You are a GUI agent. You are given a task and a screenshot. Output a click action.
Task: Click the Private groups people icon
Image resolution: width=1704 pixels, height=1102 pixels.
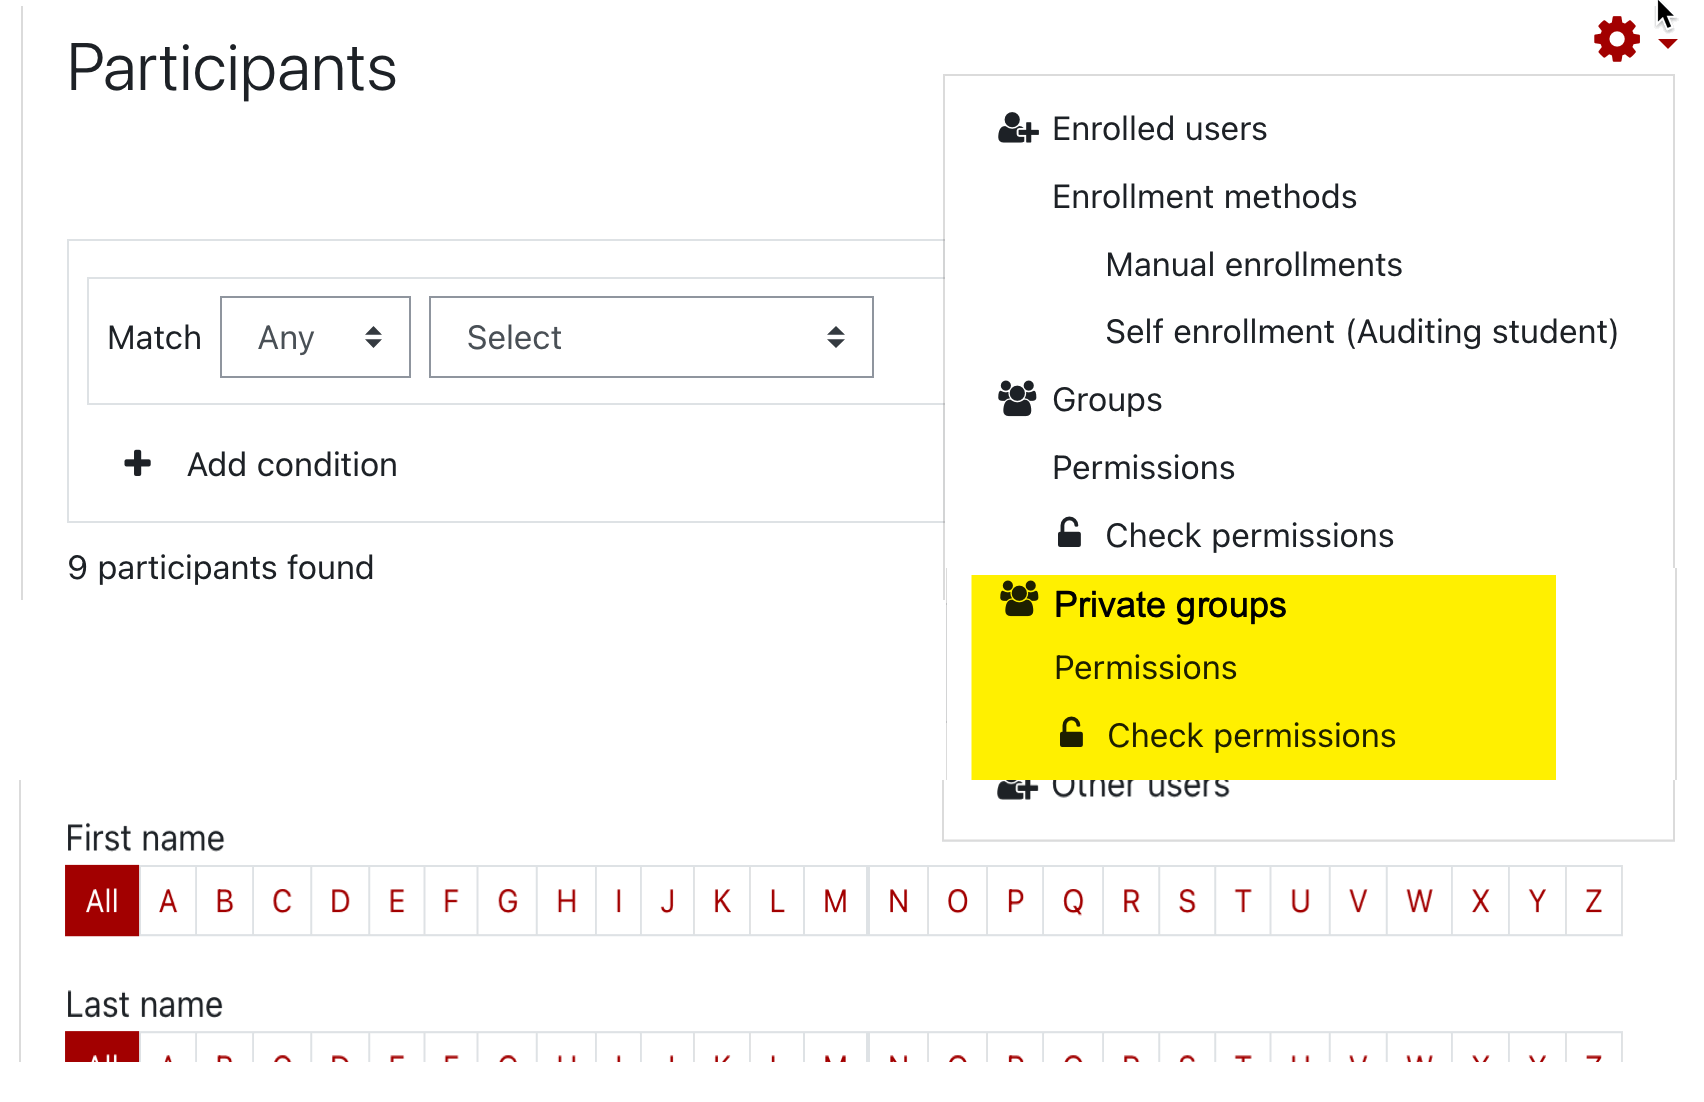click(x=1019, y=599)
